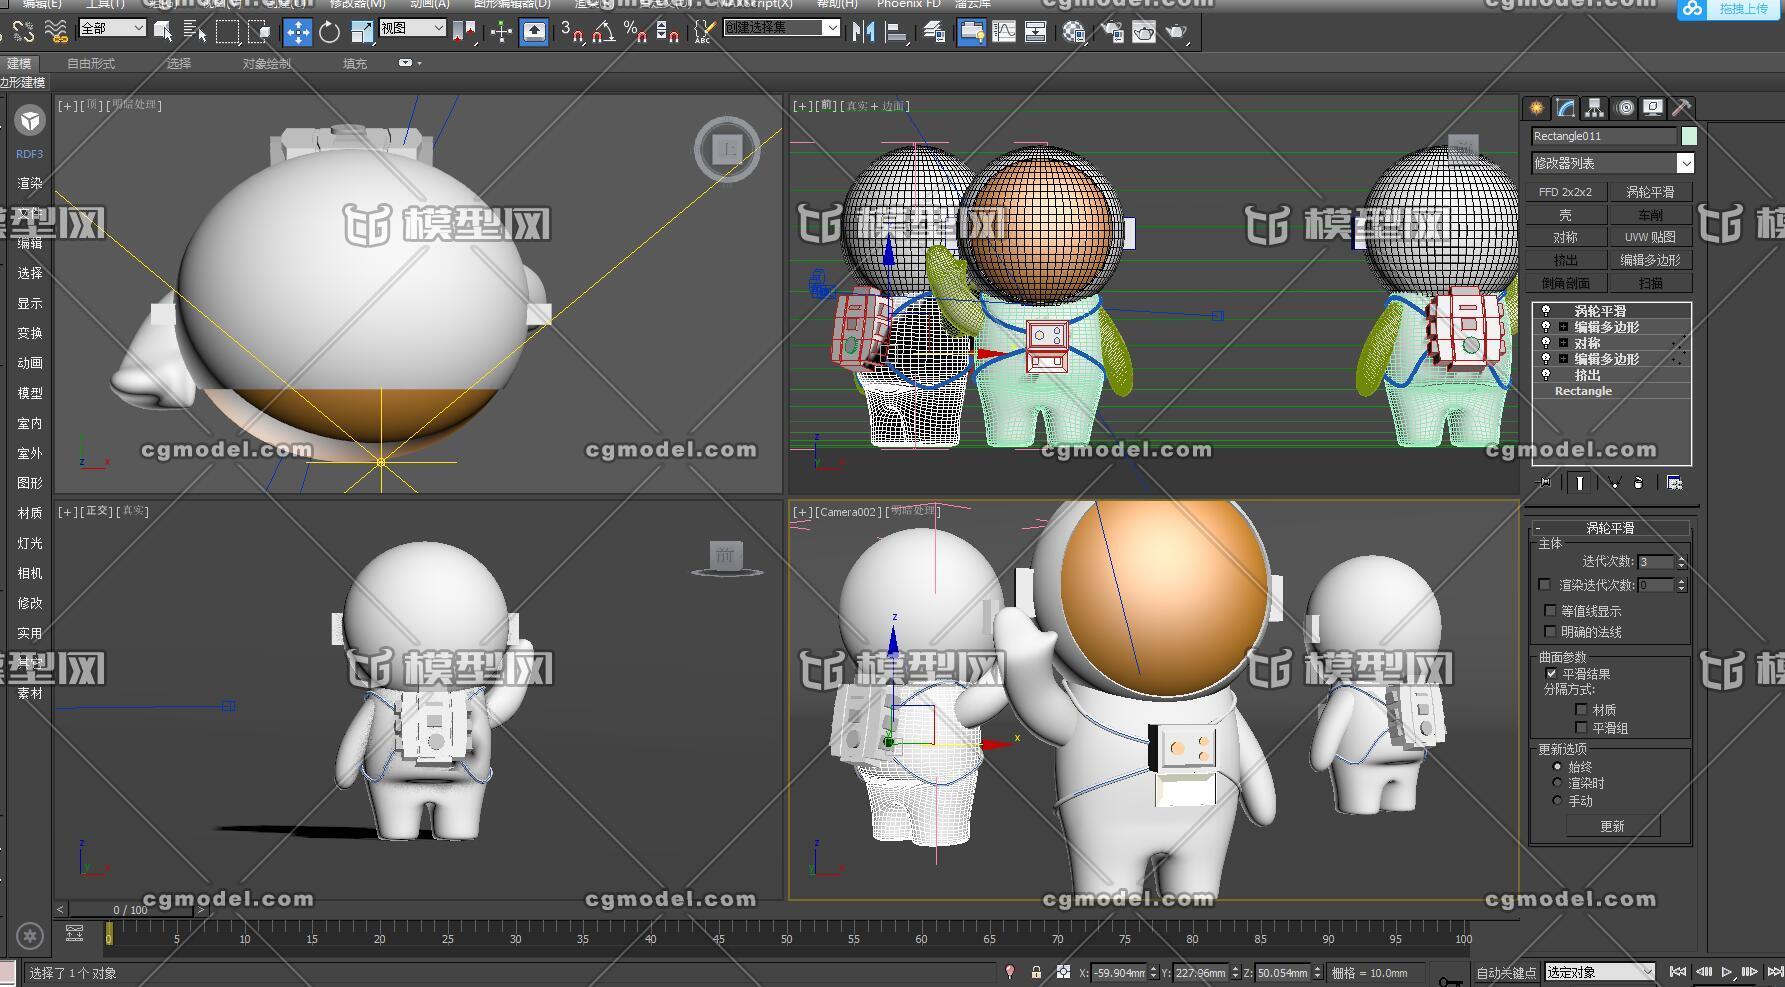Select the 手动 update radio option
Screen dimensions: 1785x987
(x=1557, y=800)
